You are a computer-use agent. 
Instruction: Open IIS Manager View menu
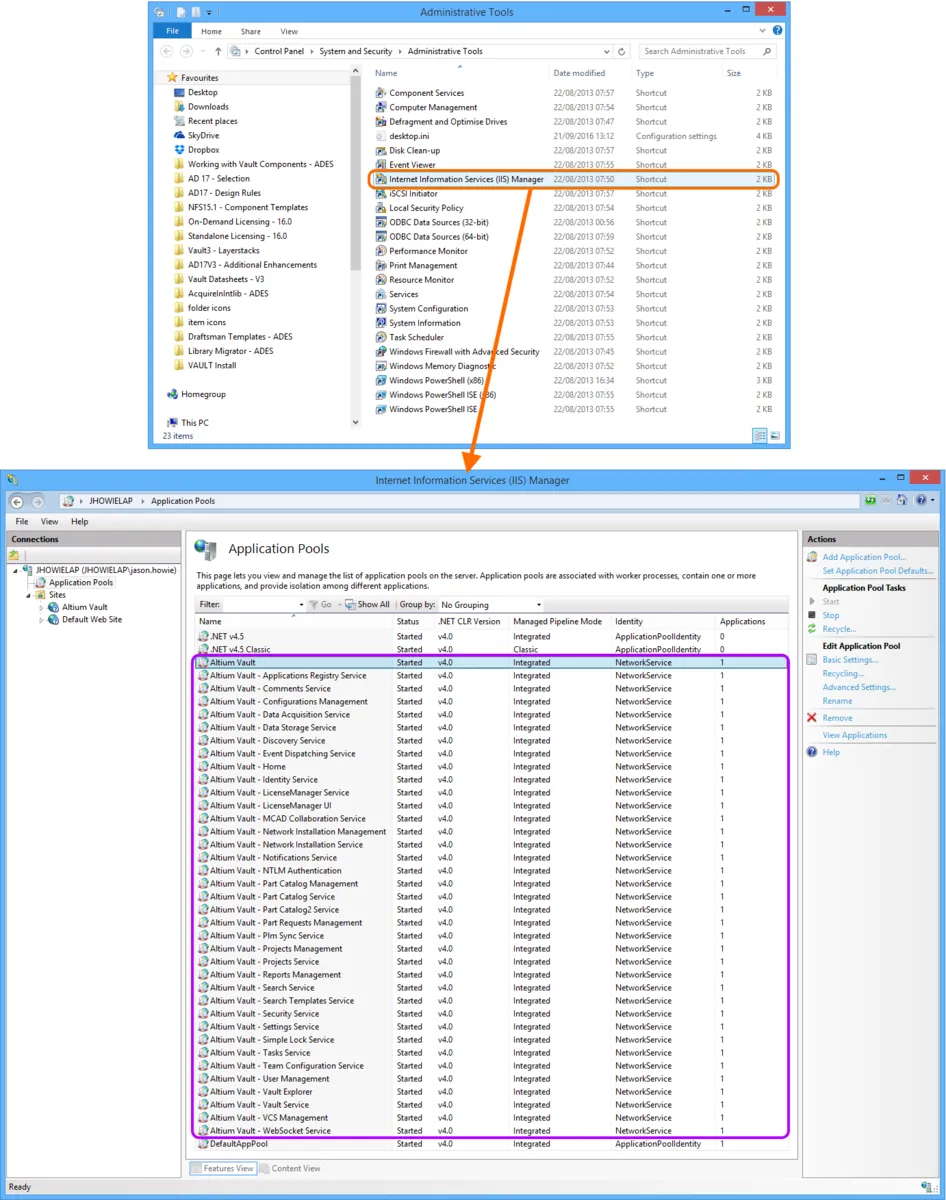pyautogui.click(x=49, y=521)
